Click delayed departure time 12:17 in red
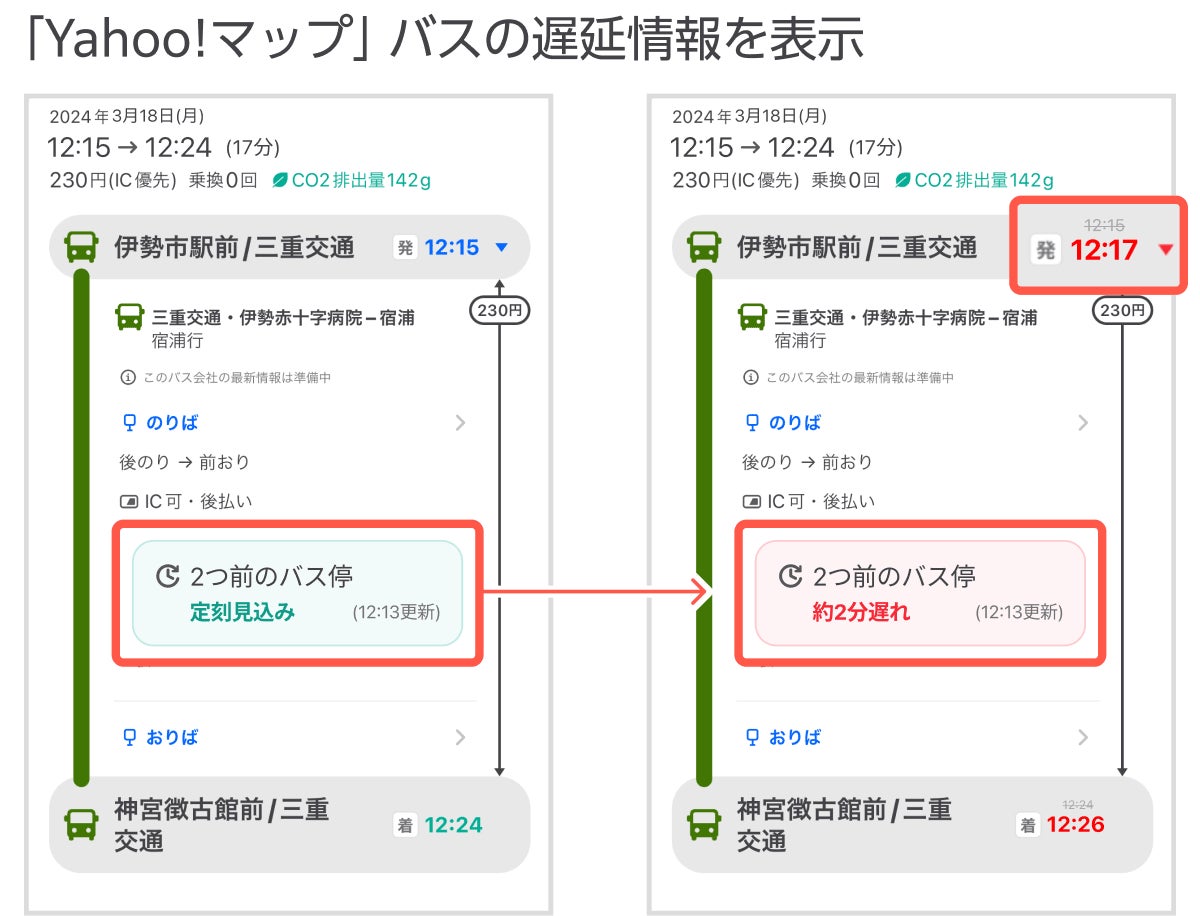This screenshot has height=916, width=1200. [x=1104, y=251]
